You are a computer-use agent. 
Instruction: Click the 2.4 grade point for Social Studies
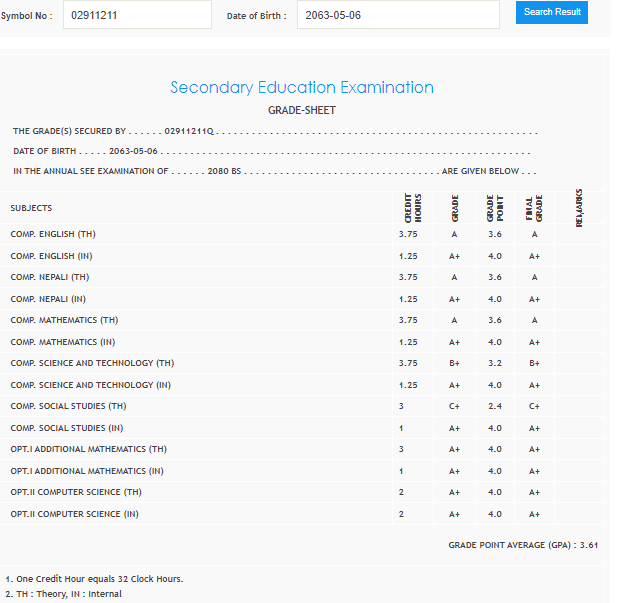tap(494, 406)
